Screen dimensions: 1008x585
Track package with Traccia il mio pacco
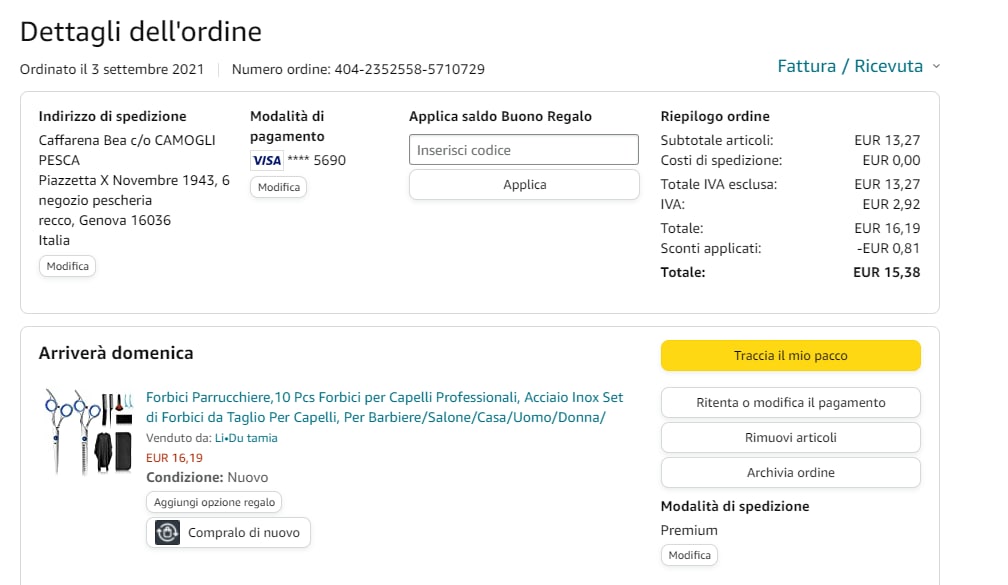coord(790,356)
